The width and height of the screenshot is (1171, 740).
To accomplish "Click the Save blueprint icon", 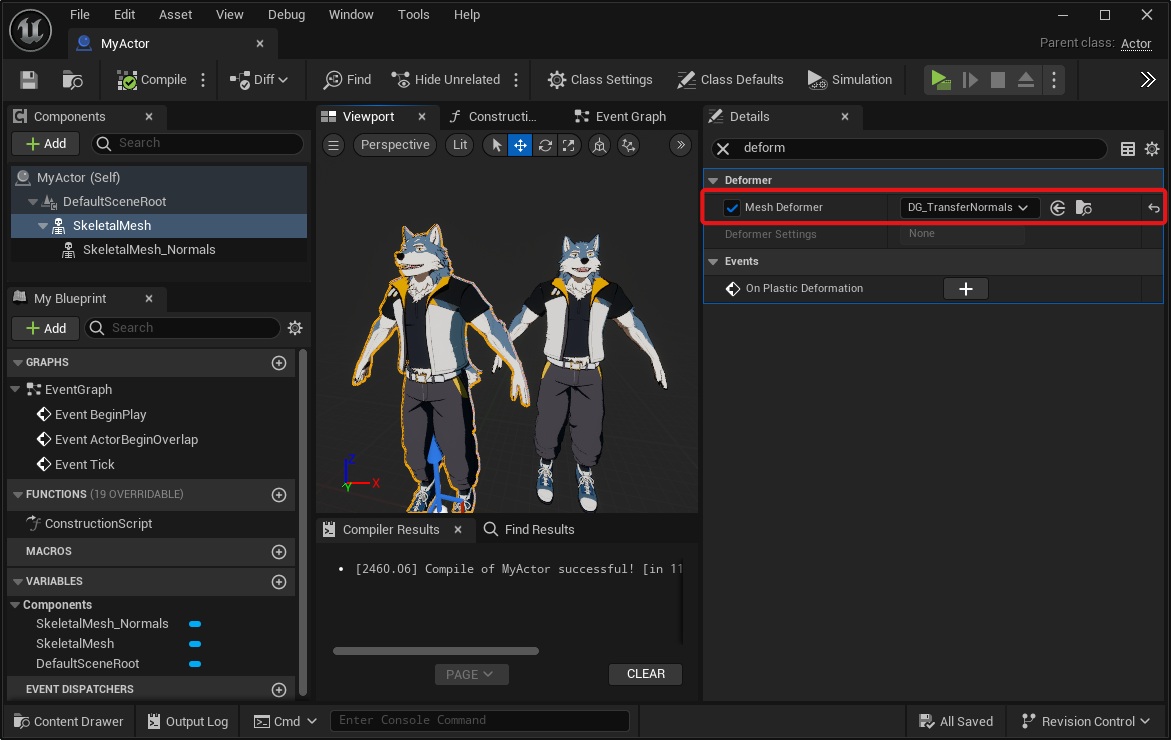I will coord(29,80).
